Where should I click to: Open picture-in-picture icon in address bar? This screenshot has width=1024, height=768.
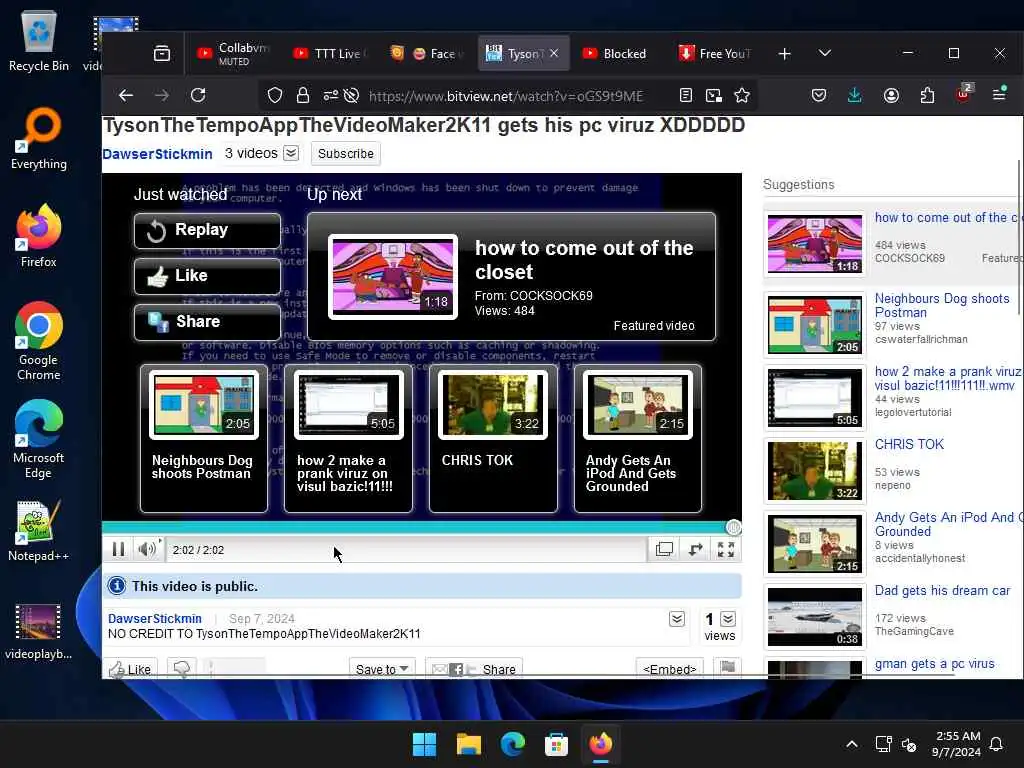point(714,95)
